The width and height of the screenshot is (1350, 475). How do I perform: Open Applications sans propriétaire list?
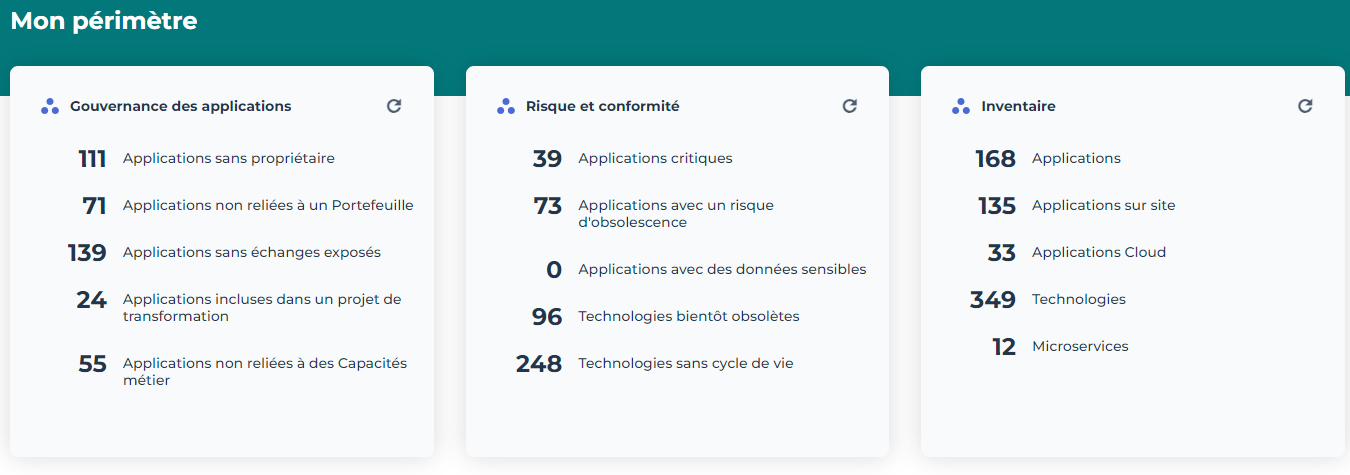pyautogui.click(x=228, y=158)
